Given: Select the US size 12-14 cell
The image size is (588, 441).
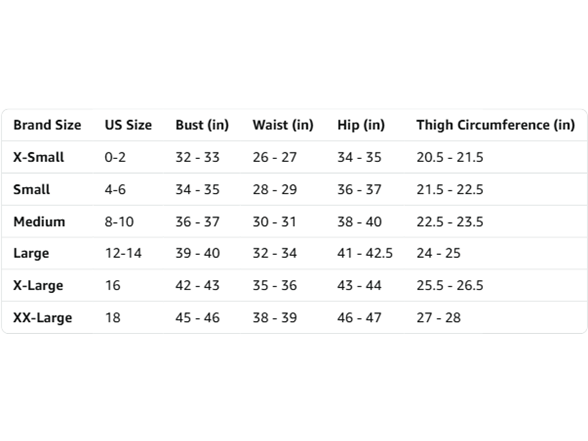Looking at the screenshot, I should pos(123,253).
